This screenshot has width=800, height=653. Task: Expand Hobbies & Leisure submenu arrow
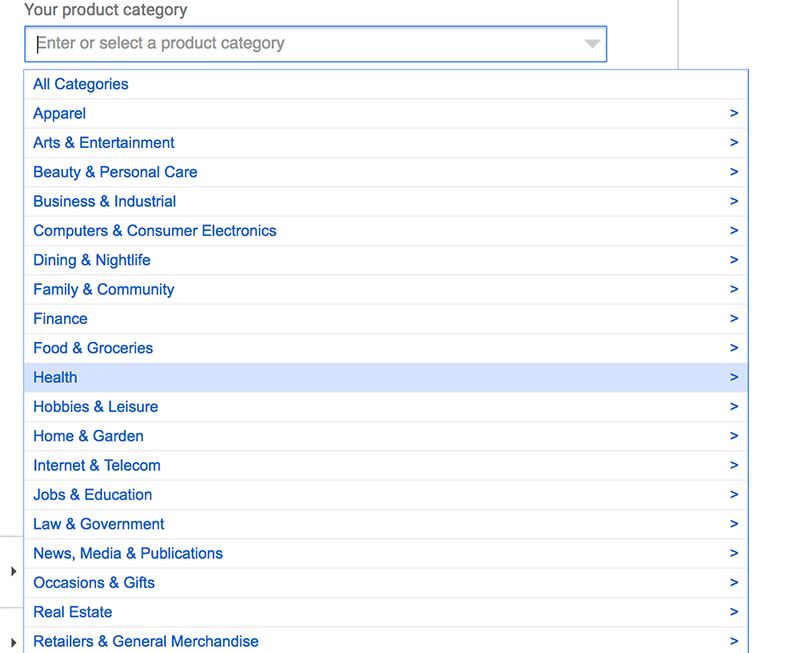coord(734,407)
